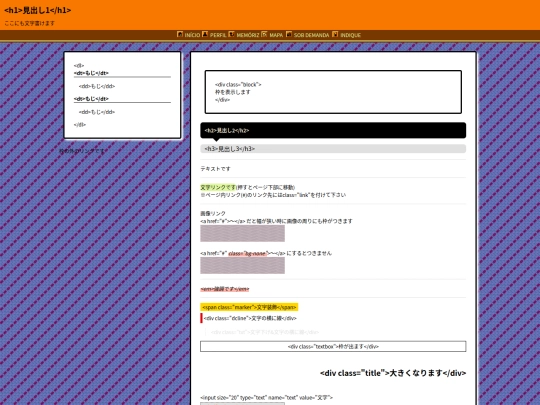
Task: Go to the MEMÓRIZ menu item
Action: pos(248,35)
